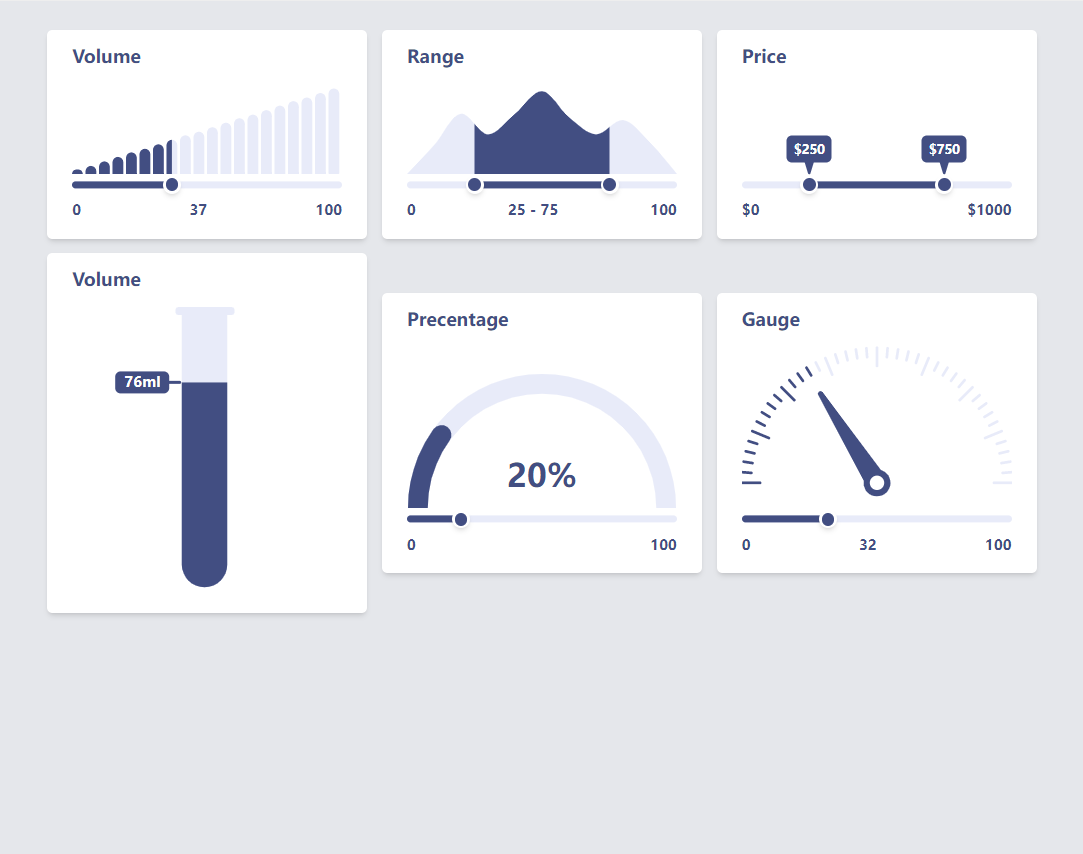The image size is (1083, 854).
Task: Click the lower handle of the Range slider
Action: click(x=475, y=184)
